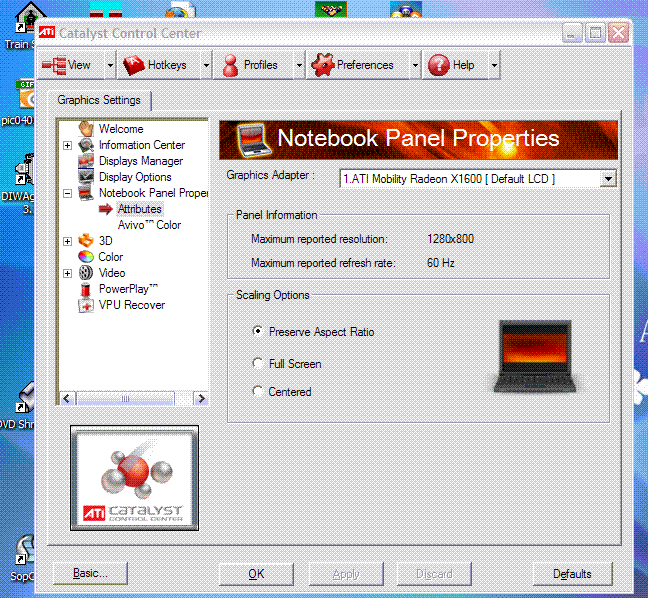The width and height of the screenshot is (648, 598).
Task: Click the Profiles person icon
Action: (x=230, y=65)
